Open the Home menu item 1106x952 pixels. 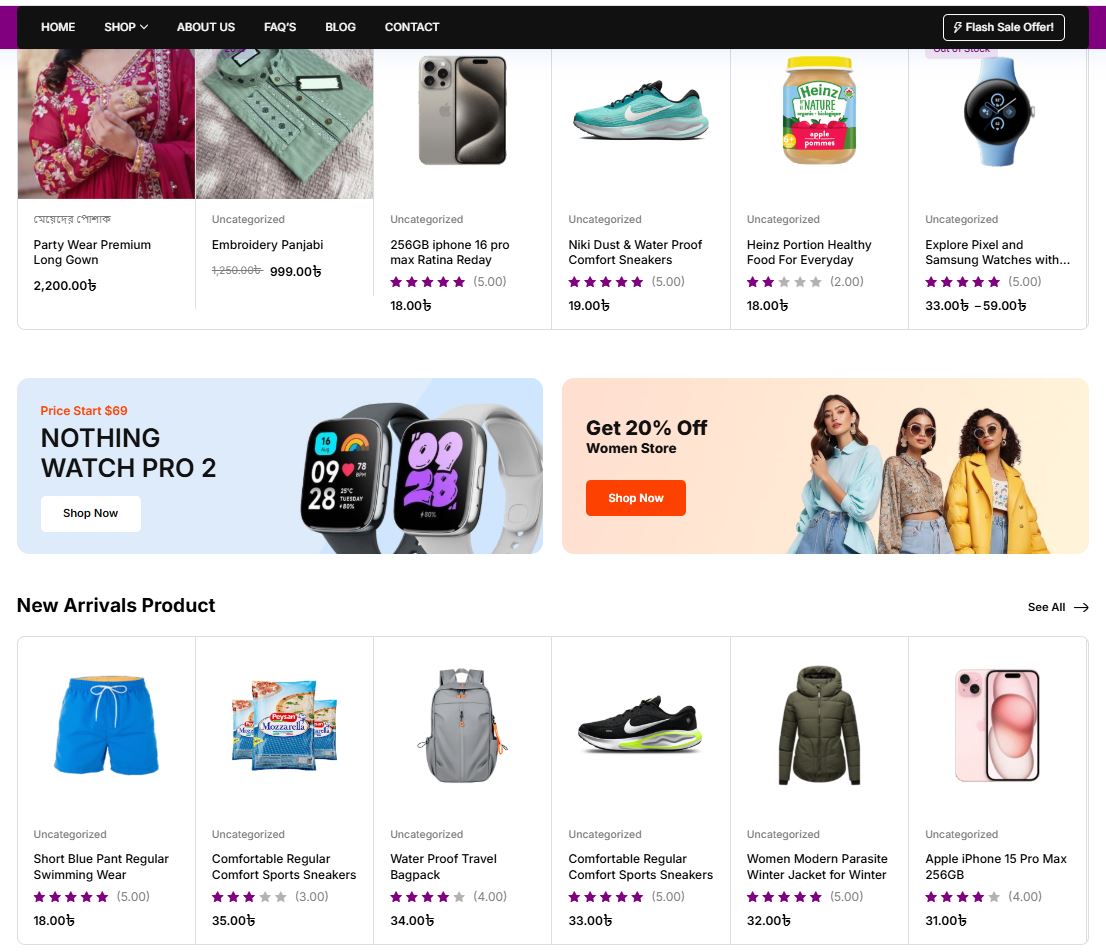pos(58,27)
